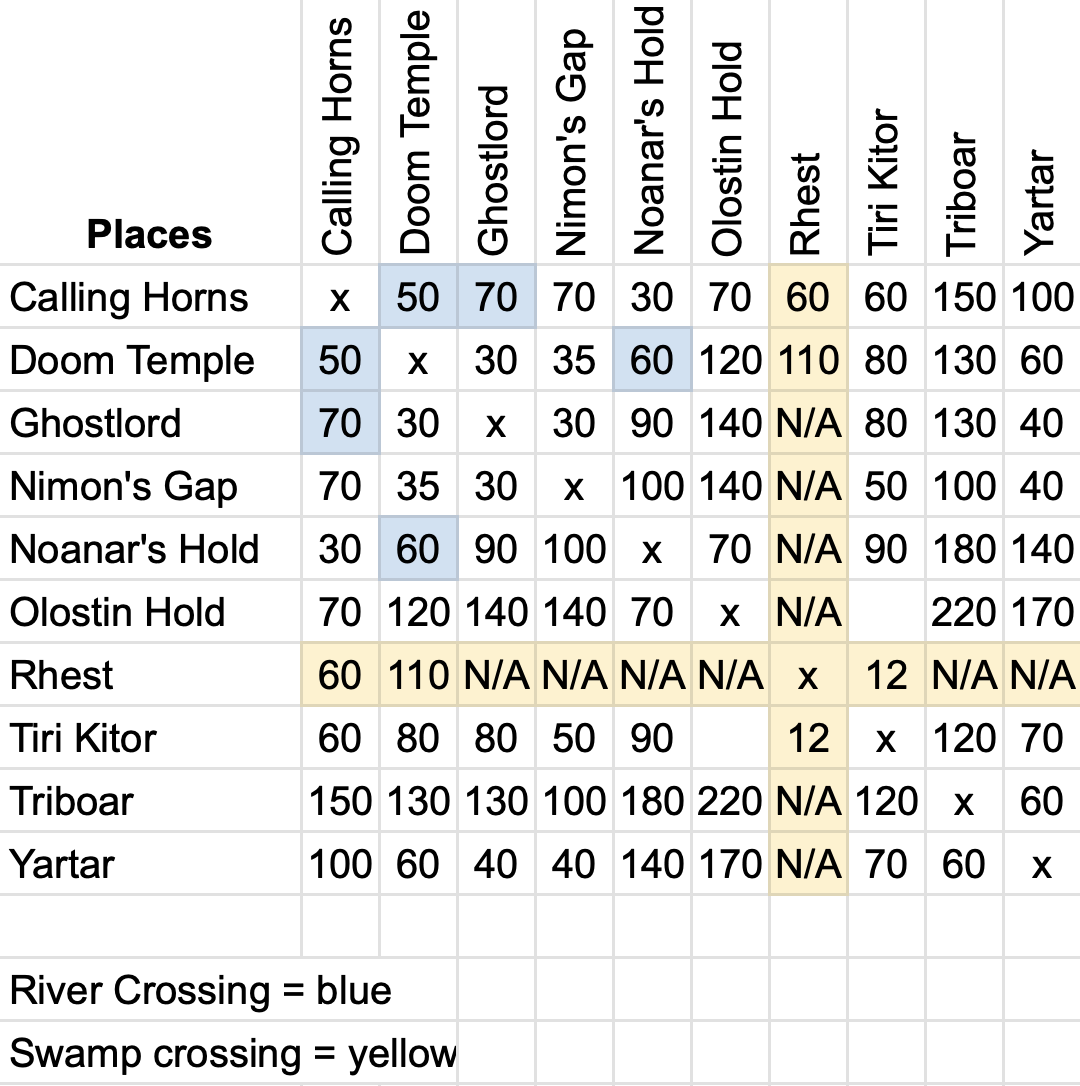Click blue 50 in Calling Horns row, Doom Temple column
Image resolution: width=1080 pixels, height=1086 pixels.
click(418, 297)
